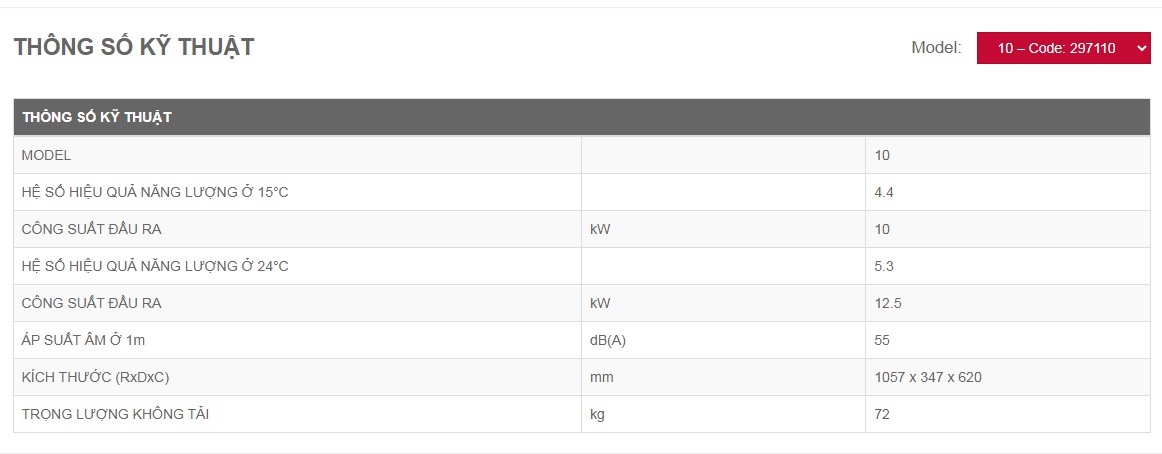Screen dimensions: 1162x454
Task: Click the MODEL value 10 cell
Action: [1008, 156]
